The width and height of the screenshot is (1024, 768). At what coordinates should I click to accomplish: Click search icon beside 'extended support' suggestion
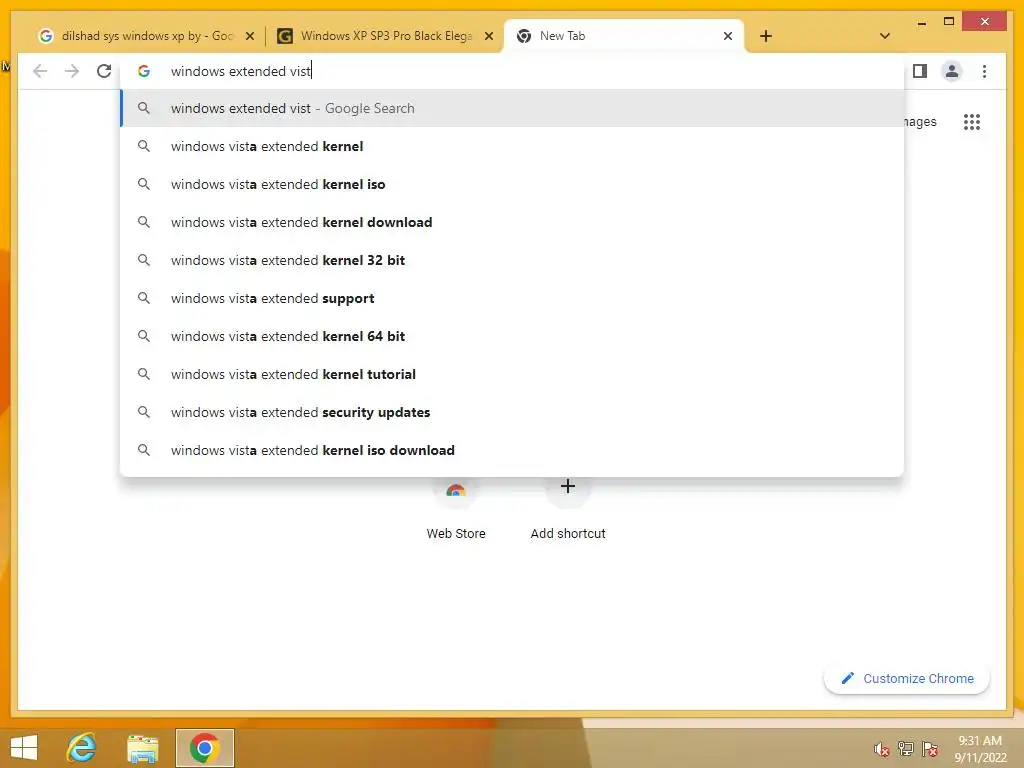point(144,298)
